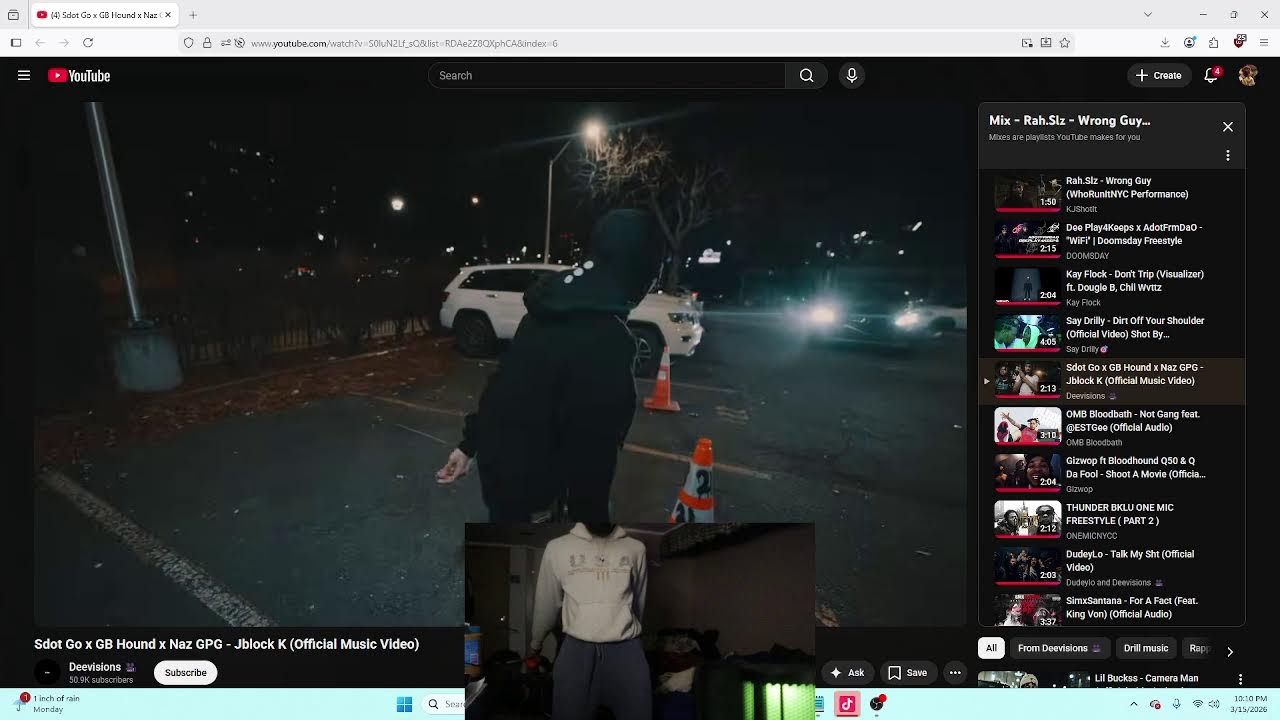Go back with the browser arrow

click(x=40, y=43)
